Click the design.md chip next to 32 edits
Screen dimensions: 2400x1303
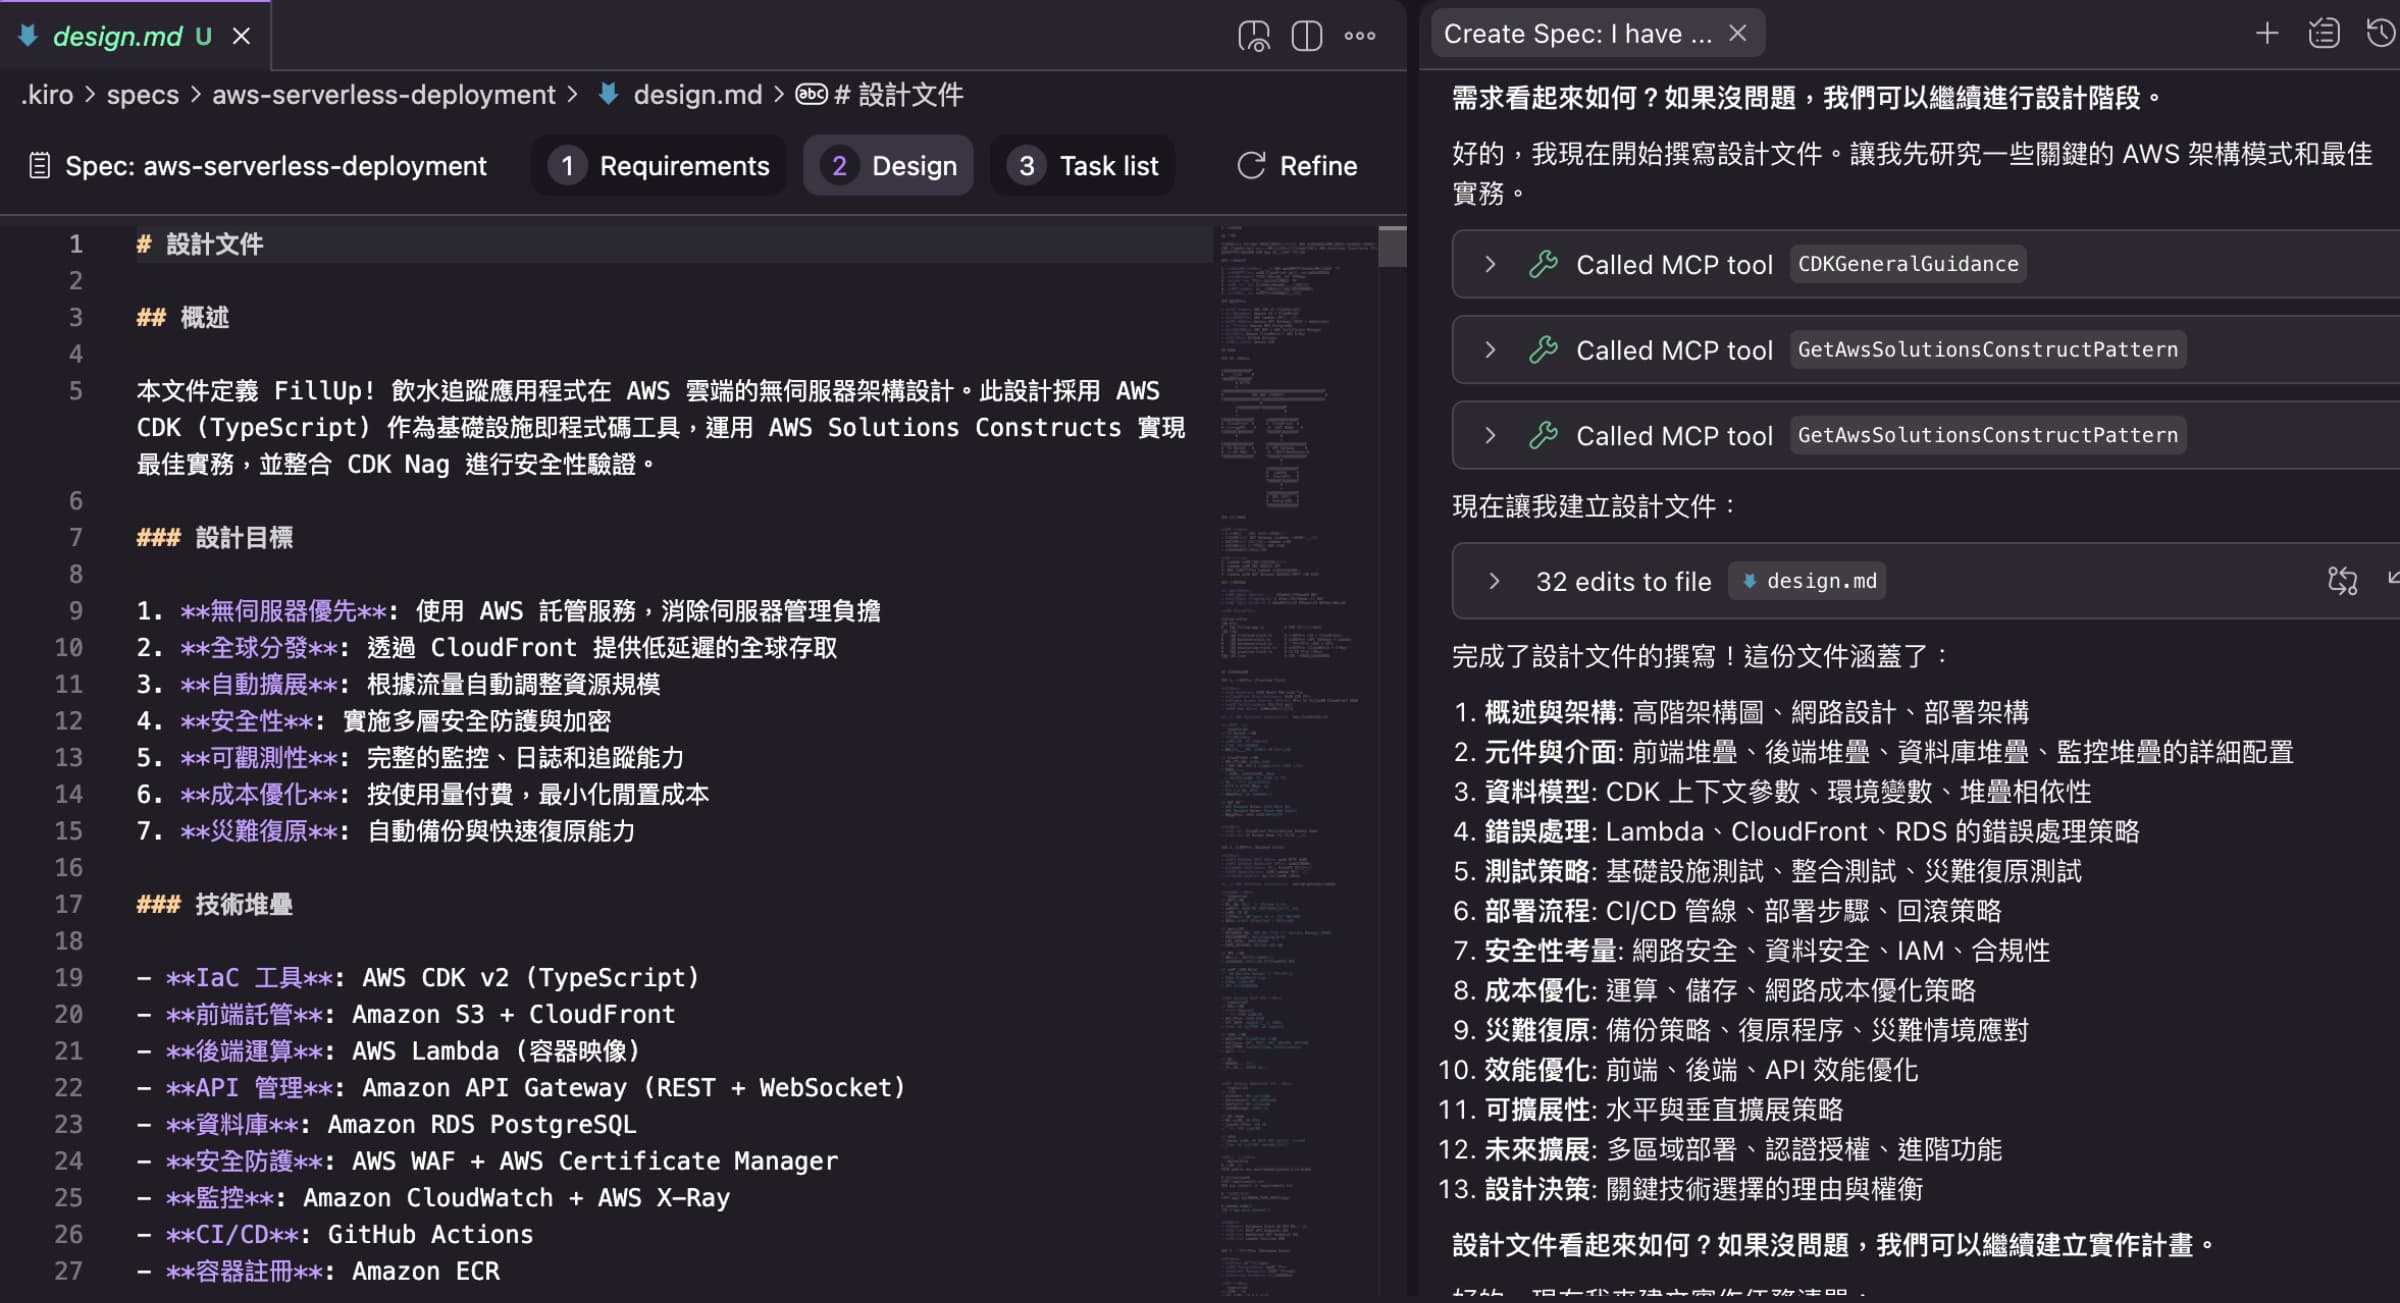[x=1806, y=581]
